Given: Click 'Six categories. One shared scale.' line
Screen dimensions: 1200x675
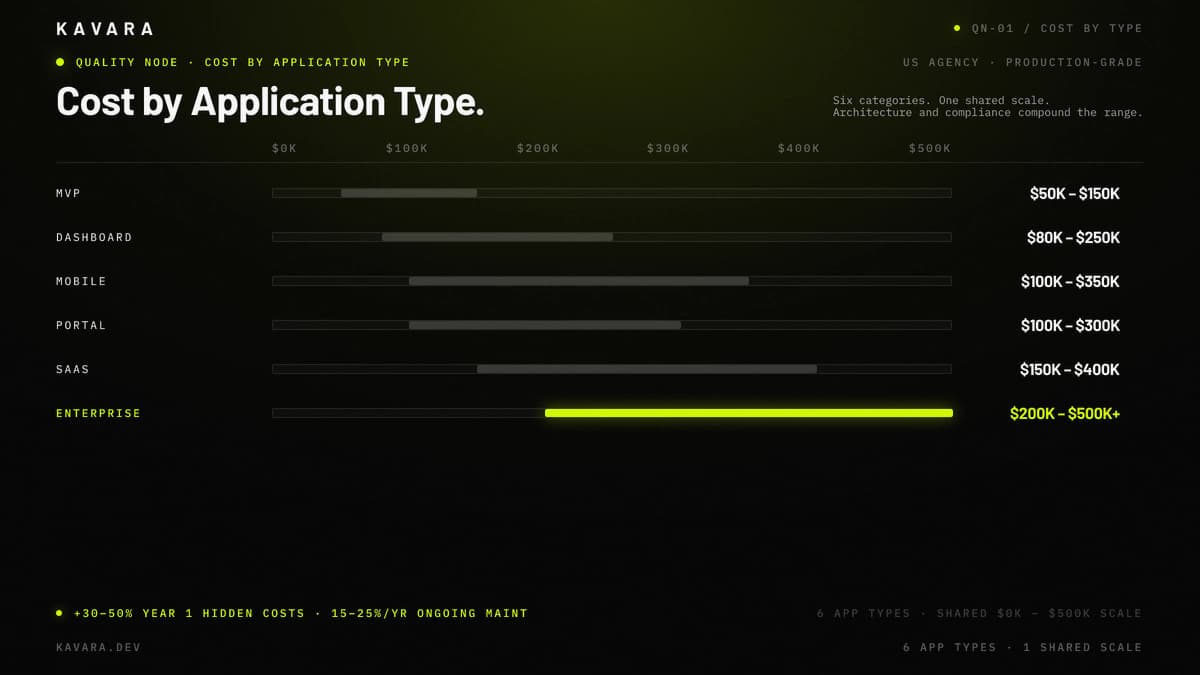Looking at the screenshot, I should [x=941, y=101].
